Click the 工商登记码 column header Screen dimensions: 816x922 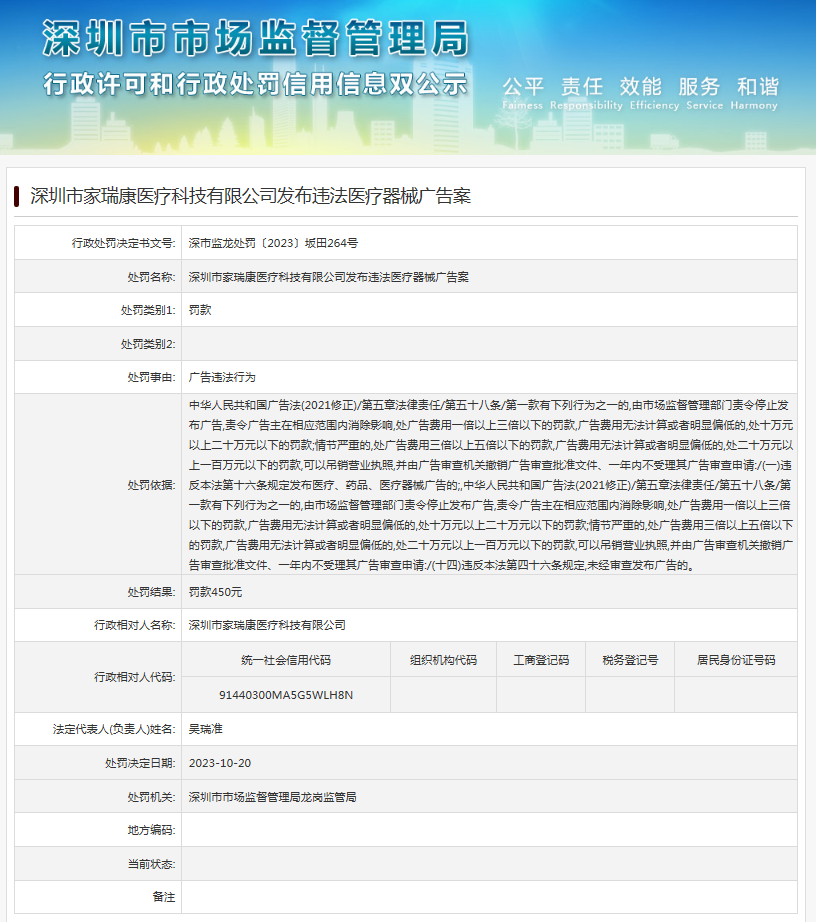pos(541,660)
